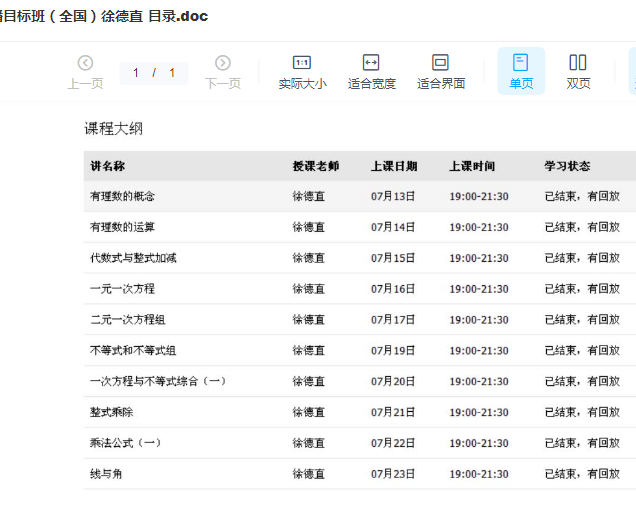636x522 pixels.
Task: Select the 有理数的概念 lesson row
Action: (122, 197)
